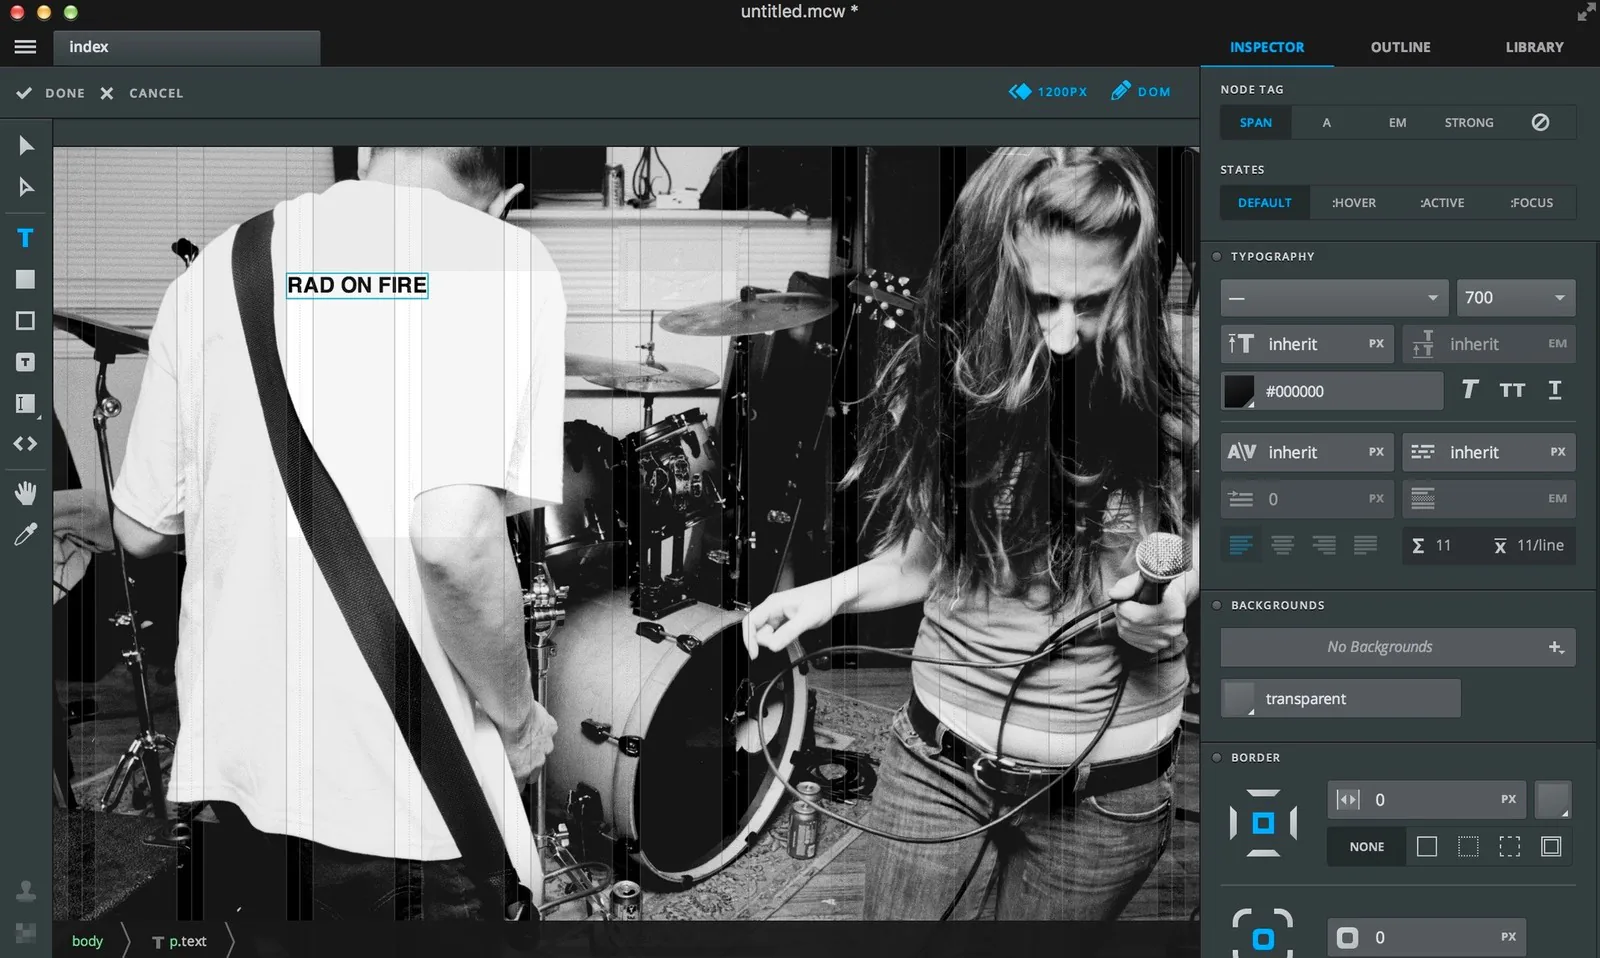Open the #000000 text color swatch
1600x958 pixels.
(1240, 391)
